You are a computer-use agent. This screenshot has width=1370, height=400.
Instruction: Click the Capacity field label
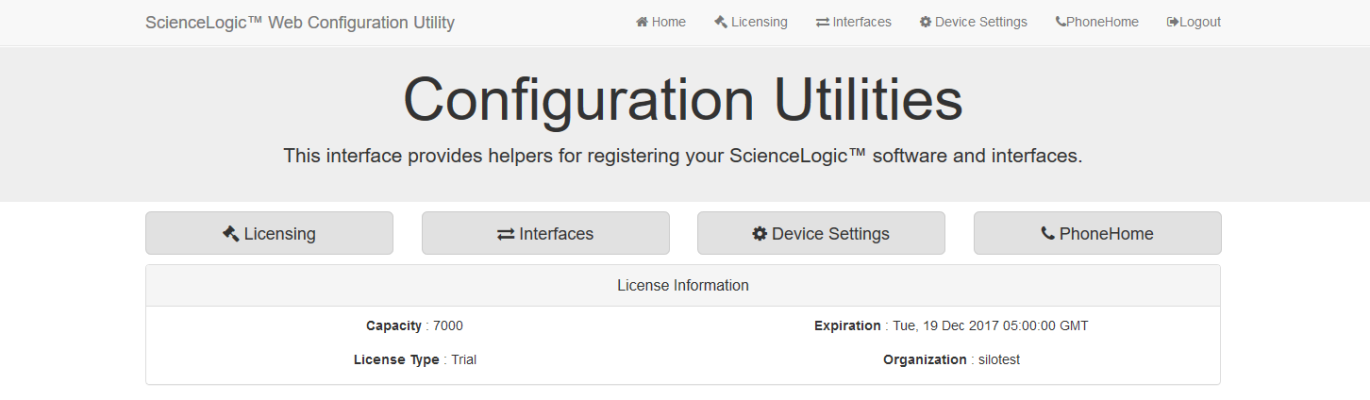point(394,326)
